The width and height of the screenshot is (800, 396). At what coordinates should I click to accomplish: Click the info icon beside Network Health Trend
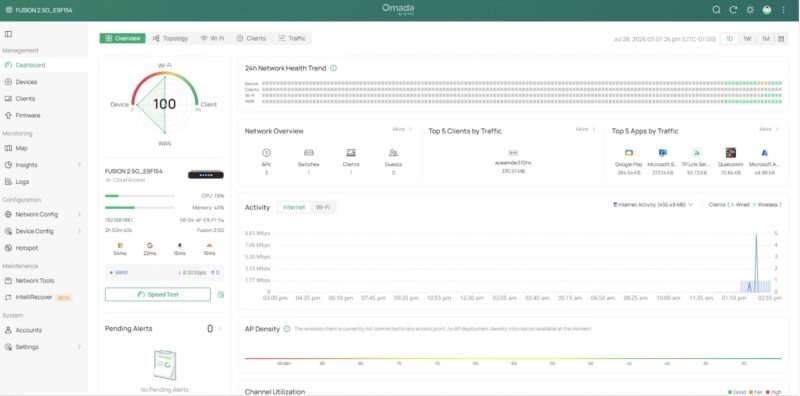[x=333, y=68]
